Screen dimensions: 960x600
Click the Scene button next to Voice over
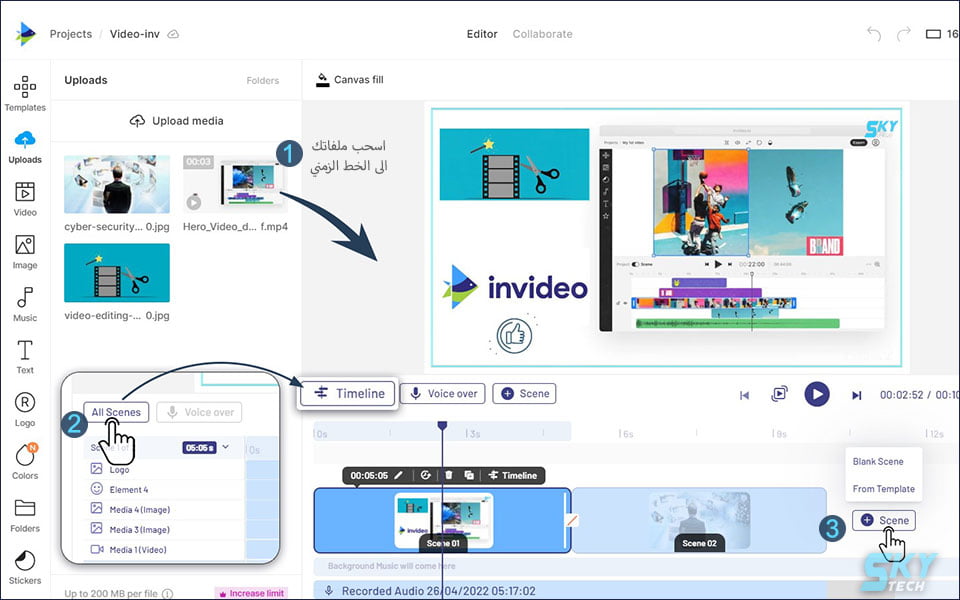pos(524,394)
